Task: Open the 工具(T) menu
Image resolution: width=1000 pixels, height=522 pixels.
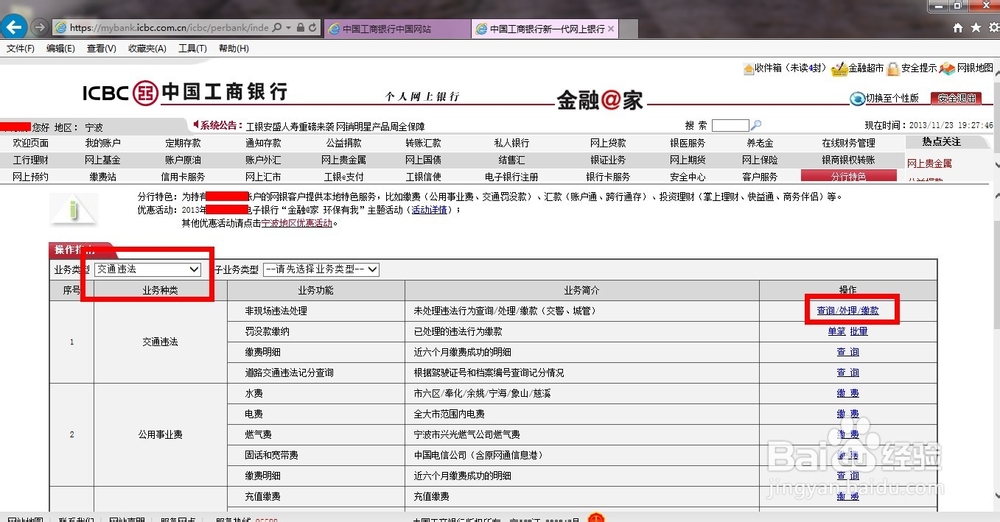Action: [x=192, y=48]
